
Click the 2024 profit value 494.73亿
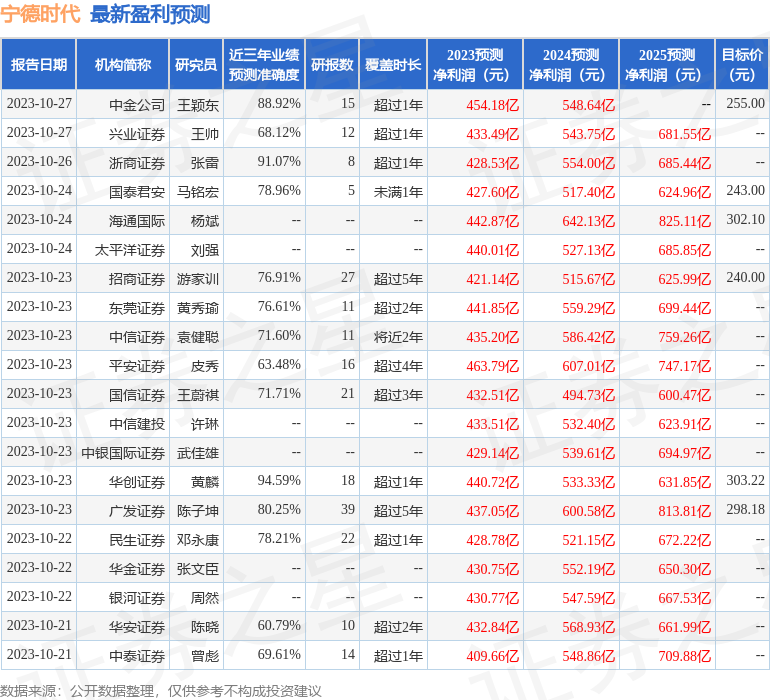(588, 394)
